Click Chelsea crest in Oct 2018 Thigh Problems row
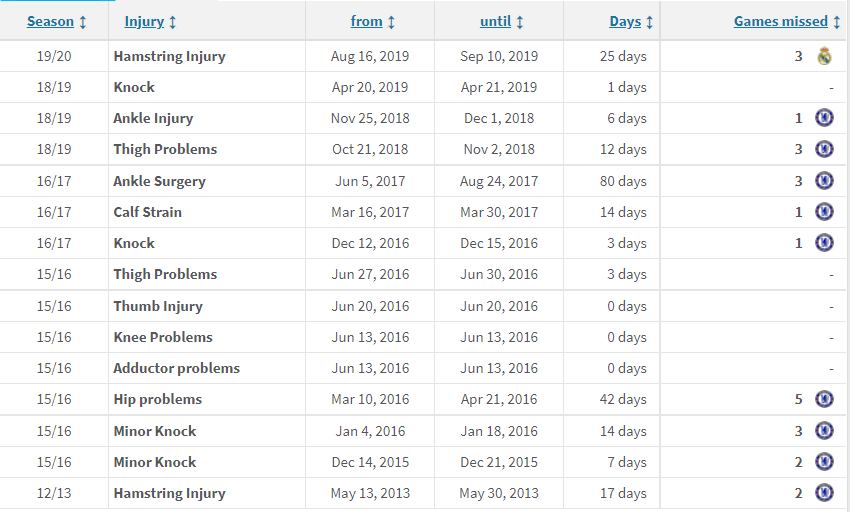Viewport: 850px width, 512px height. (x=824, y=149)
